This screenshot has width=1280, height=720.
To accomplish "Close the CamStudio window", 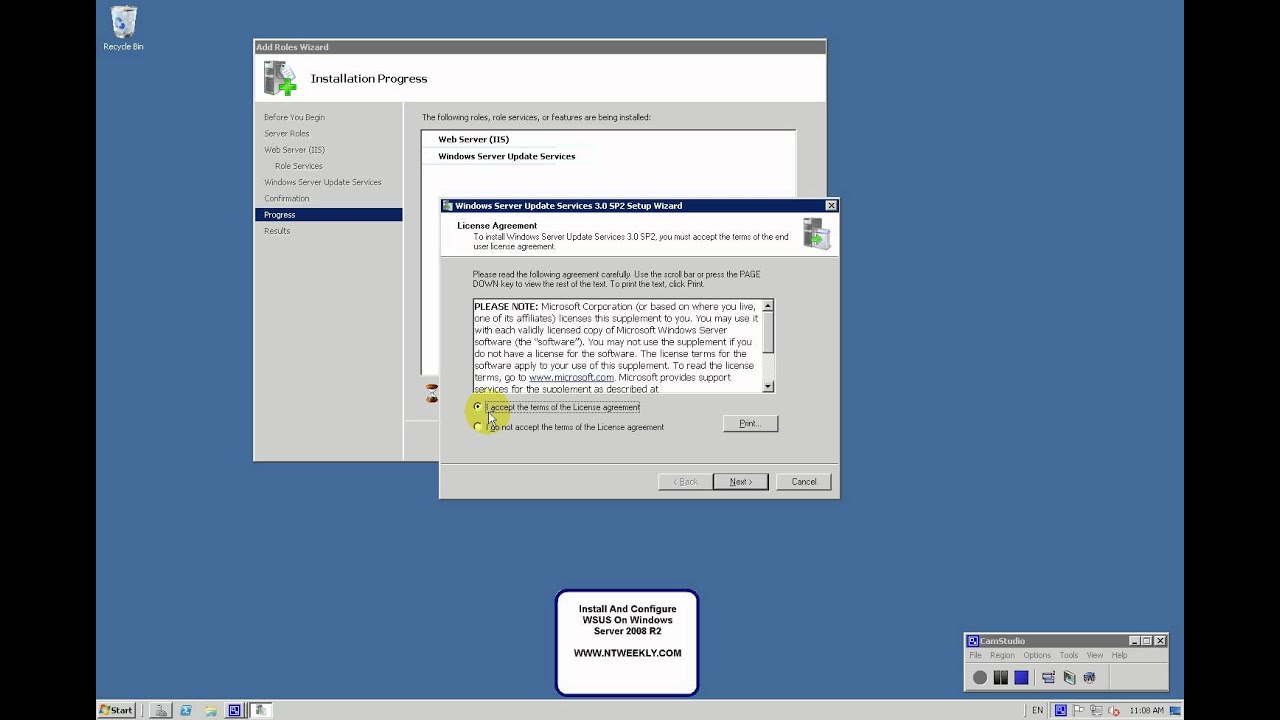I will coord(1160,641).
